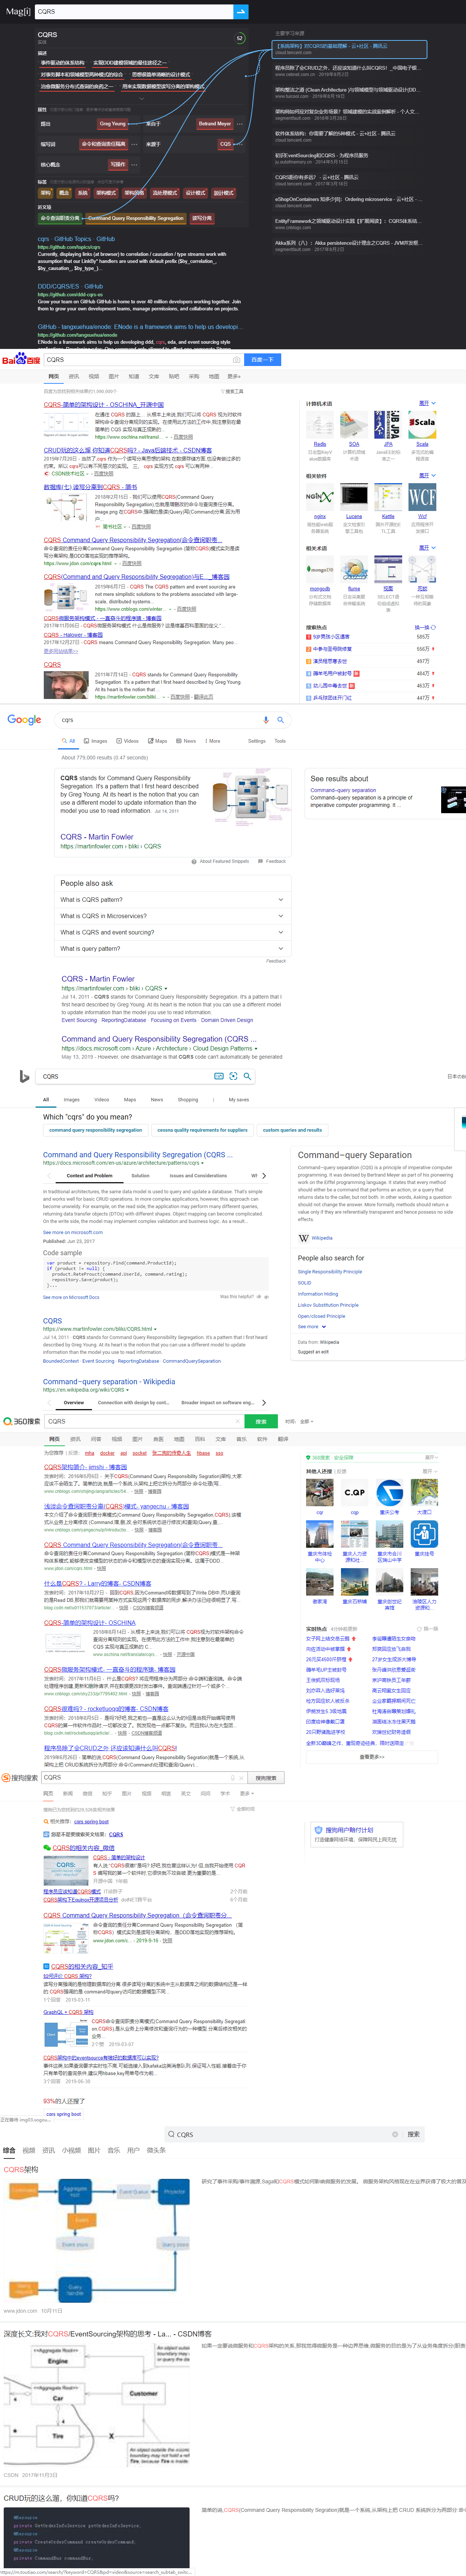Viewport: 466px width, 2576px height.
Task: Open 'Liskov Substitution Principle' related search
Action: [328, 1305]
